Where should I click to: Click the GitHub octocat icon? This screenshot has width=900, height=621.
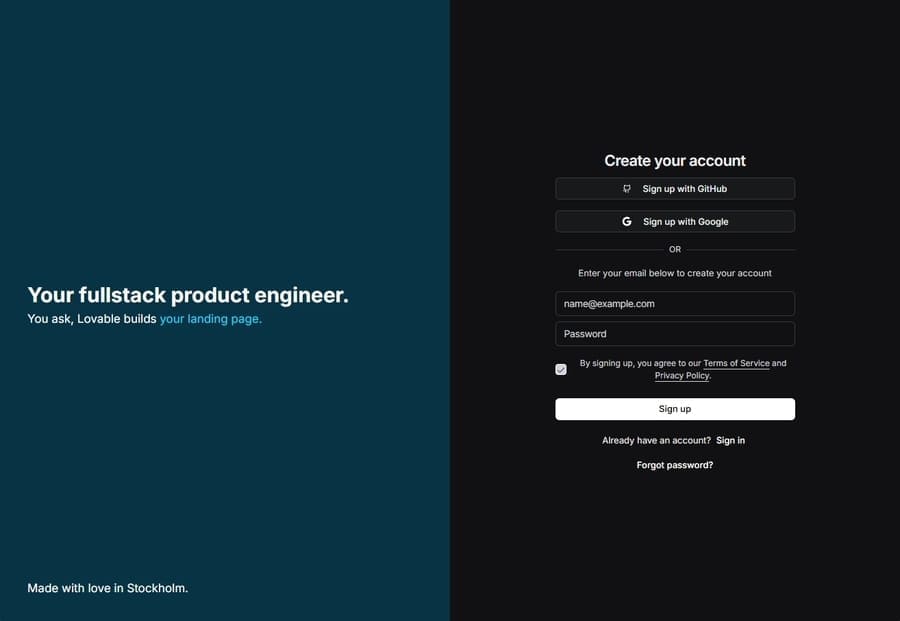click(x=627, y=189)
